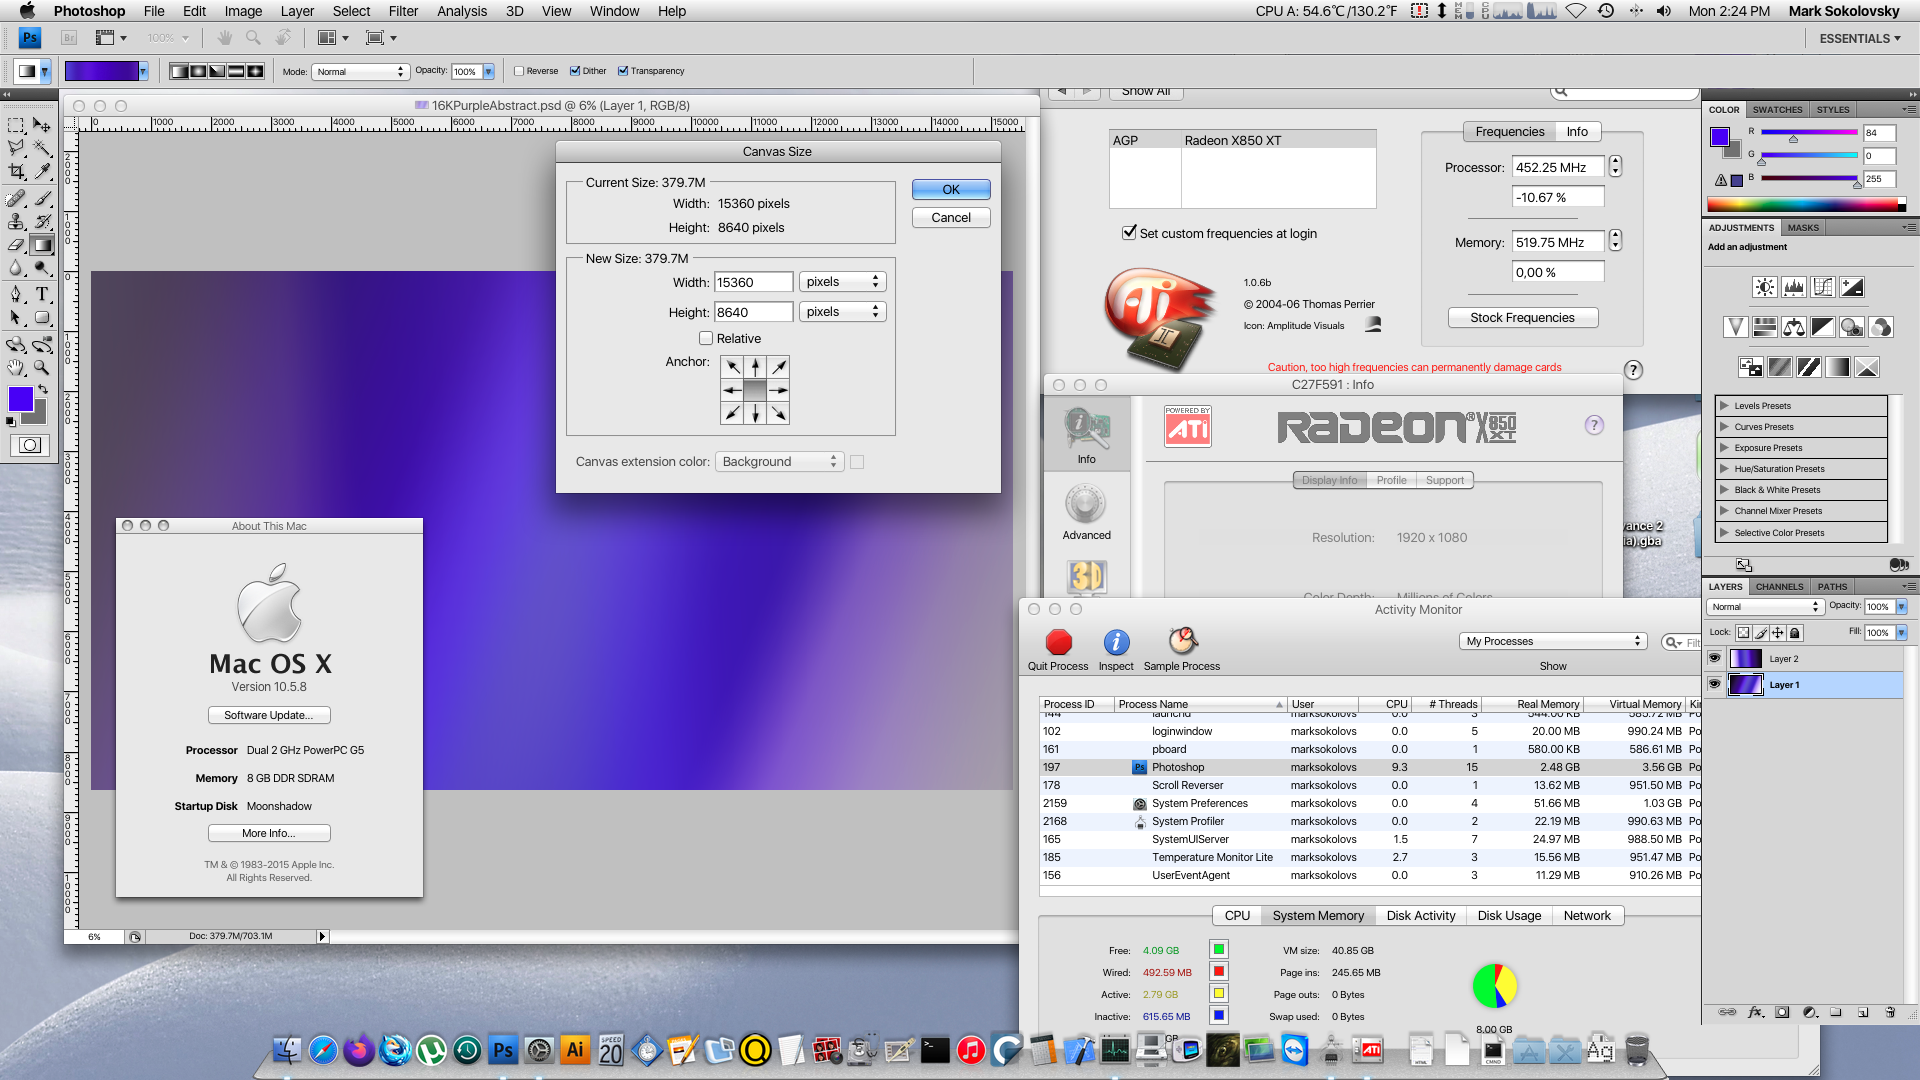Click the Stock Frequencies button
The height and width of the screenshot is (1080, 1920).
click(x=1522, y=317)
